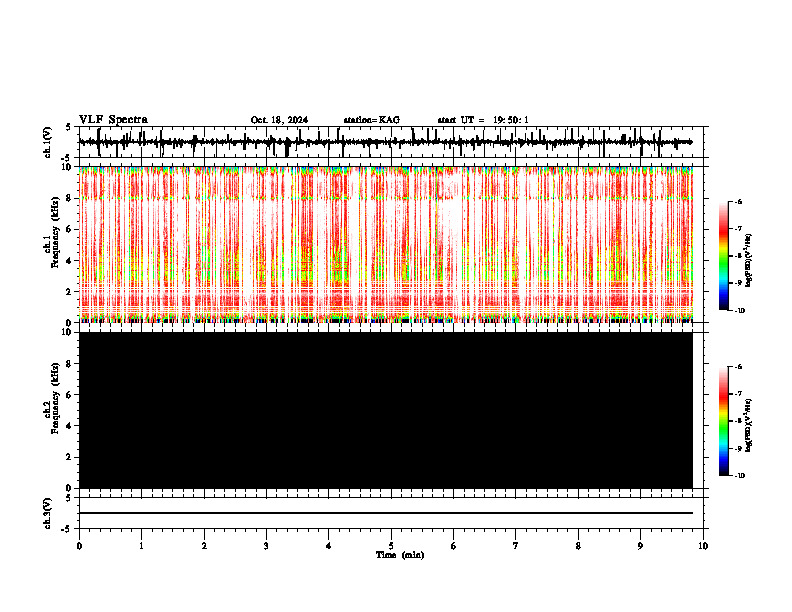
Task: Click time tick label '9' on the bottom axis
Action: pyautogui.click(x=640, y=546)
